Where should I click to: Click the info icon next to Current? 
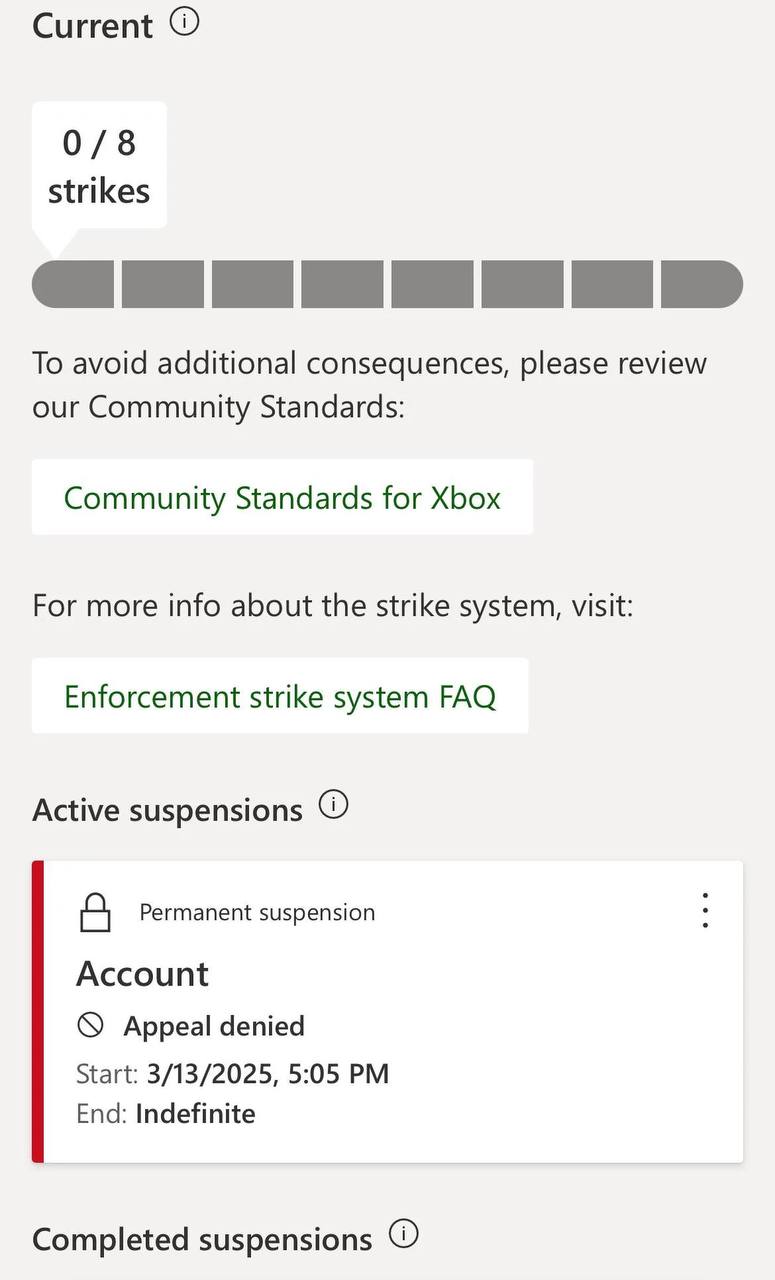[184, 22]
